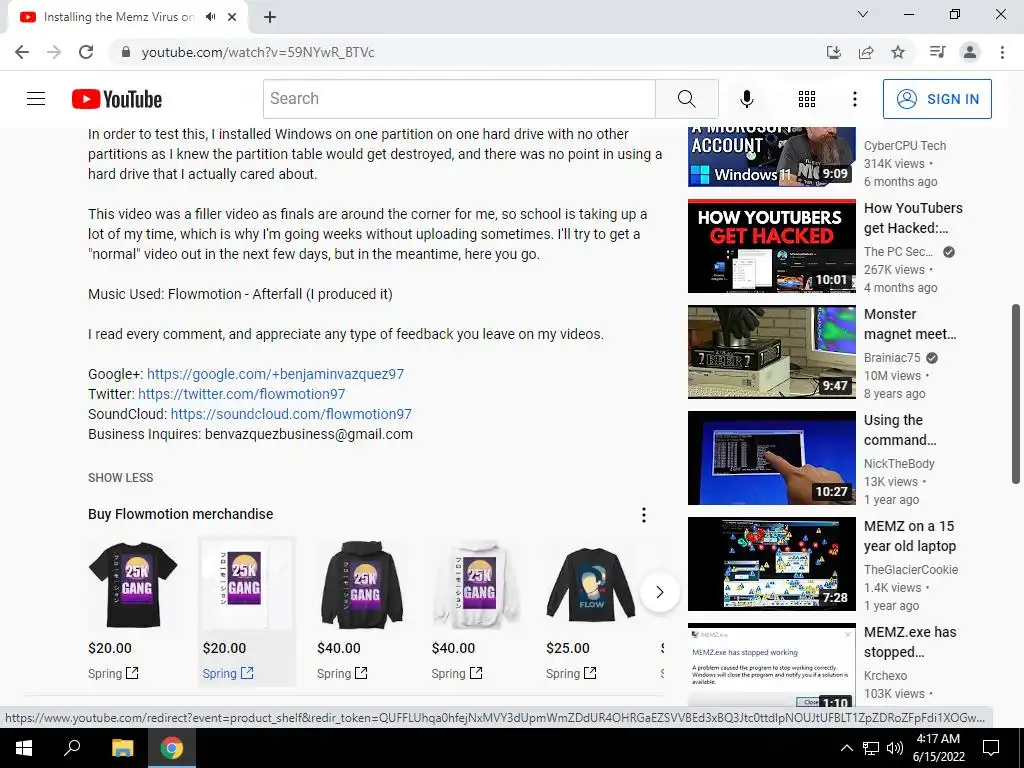Collapse description with SHOW LESS
This screenshot has height=768, width=1024.
pos(121,477)
